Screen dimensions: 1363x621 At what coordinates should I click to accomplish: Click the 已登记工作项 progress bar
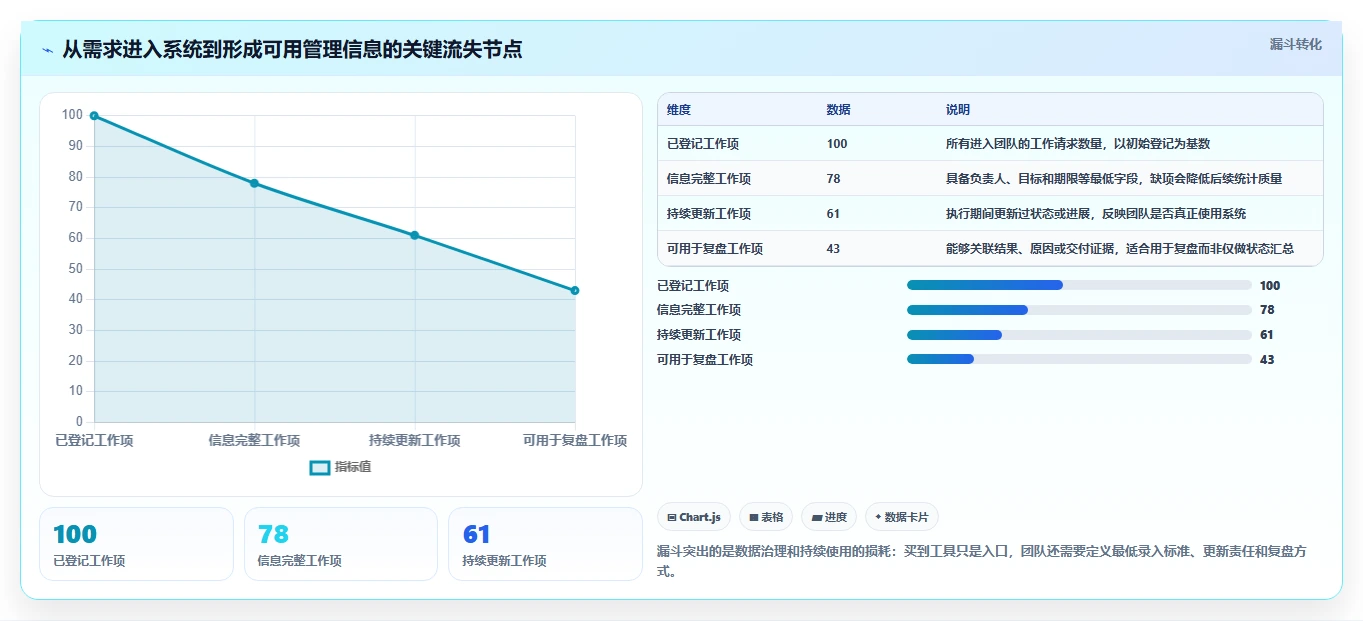(1079, 285)
